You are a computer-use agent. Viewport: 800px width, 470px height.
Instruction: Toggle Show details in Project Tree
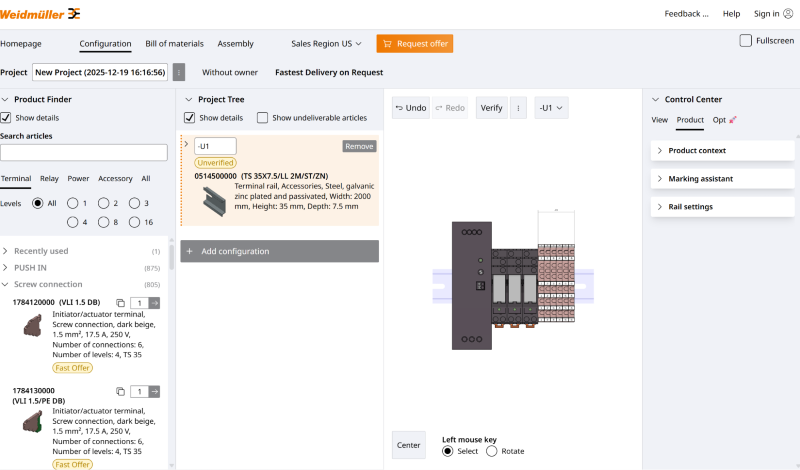point(189,118)
